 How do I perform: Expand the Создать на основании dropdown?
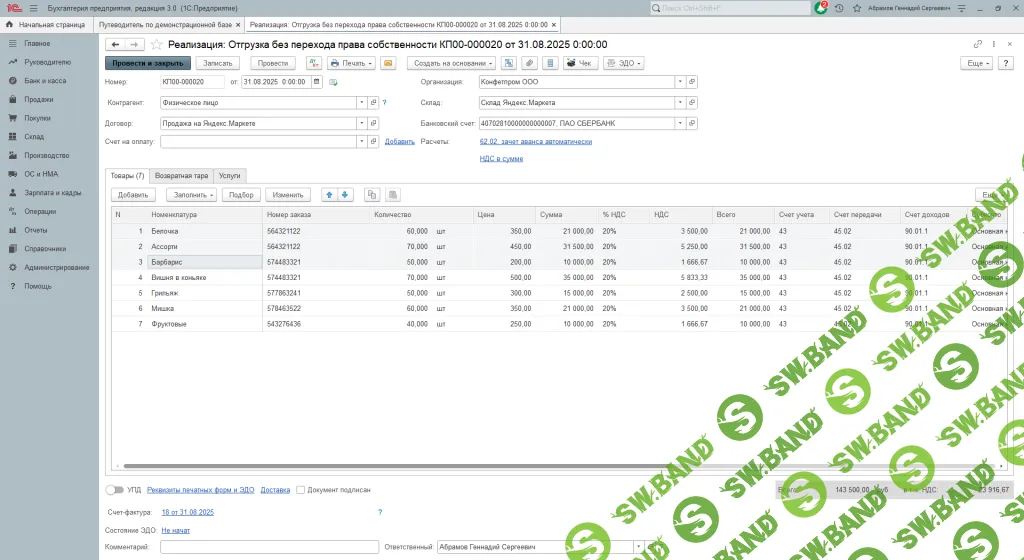tap(449, 63)
